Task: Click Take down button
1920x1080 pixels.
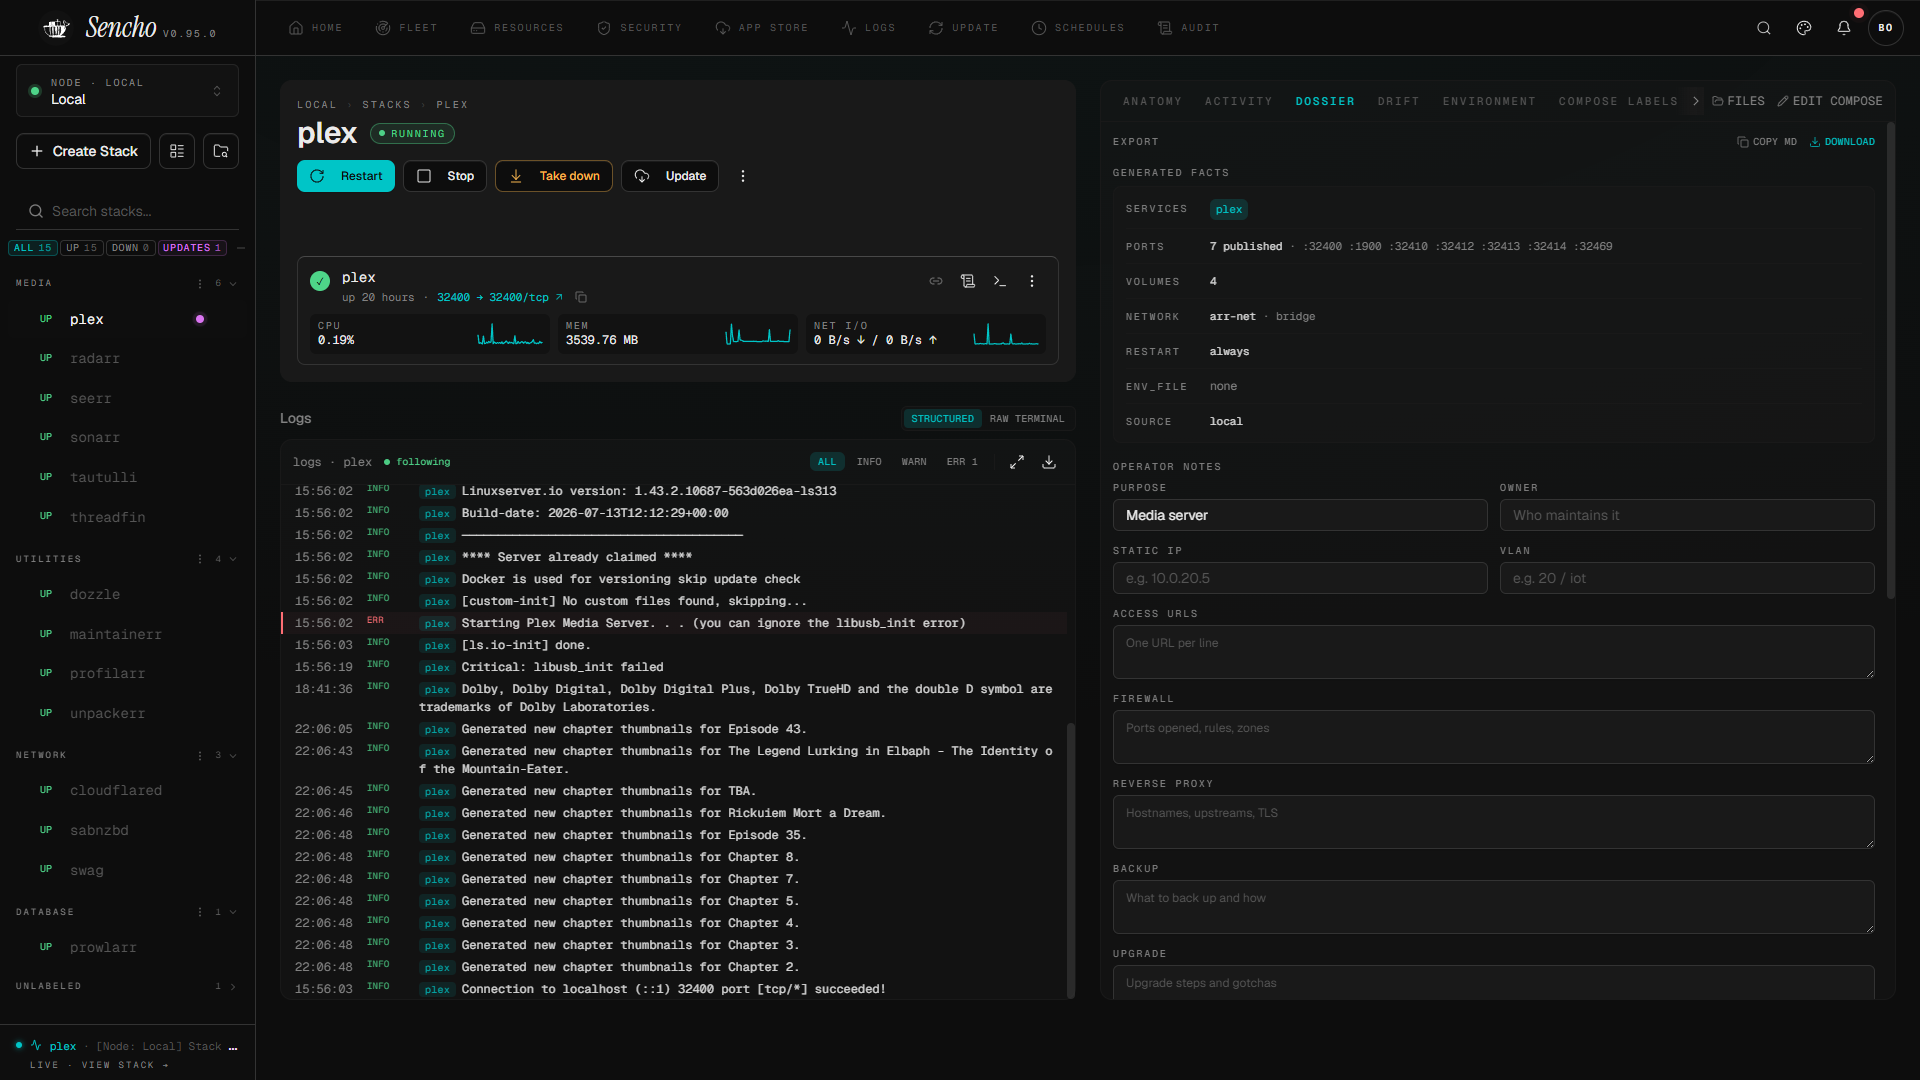Action: (554, 176)
